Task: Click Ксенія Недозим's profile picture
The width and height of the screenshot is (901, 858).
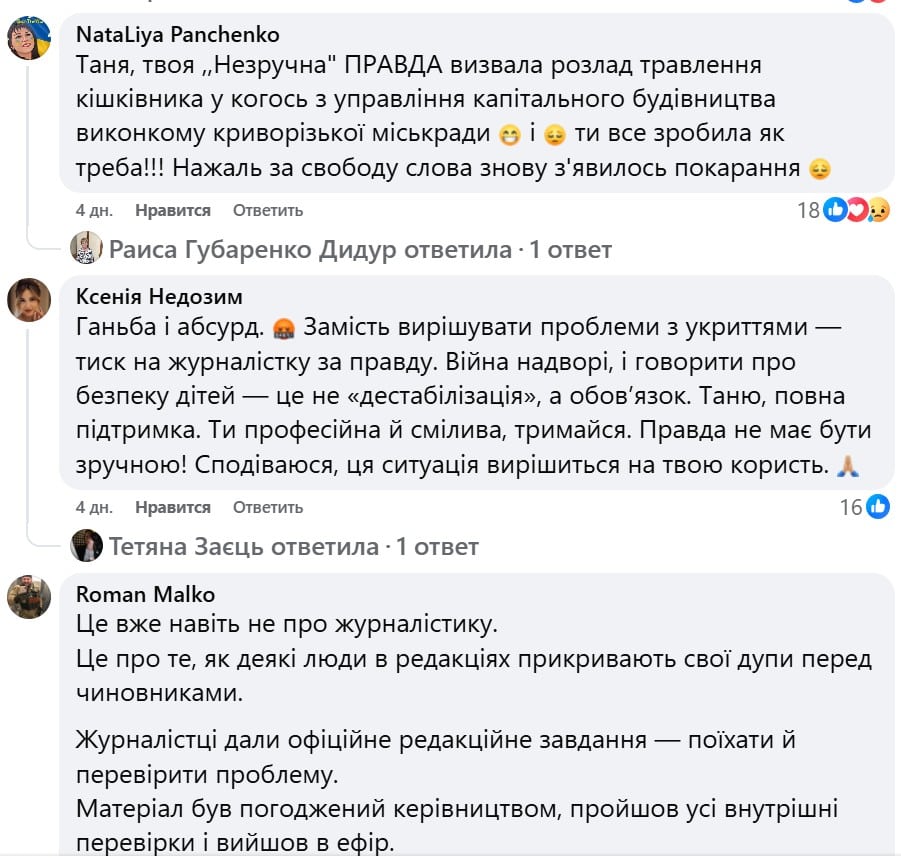Action: coord(29,299)
